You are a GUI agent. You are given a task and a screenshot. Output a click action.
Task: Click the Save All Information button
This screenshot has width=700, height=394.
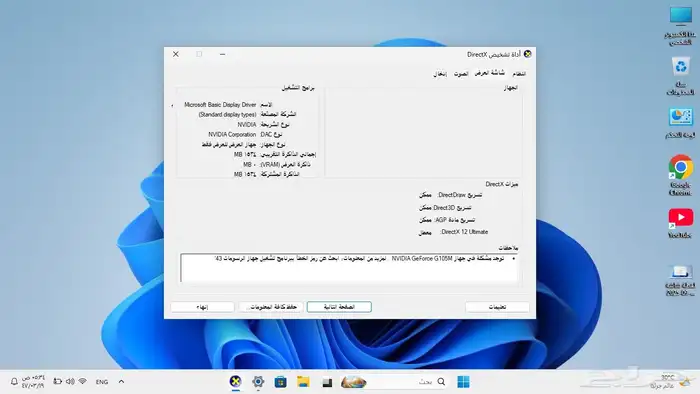click(271, 307)
